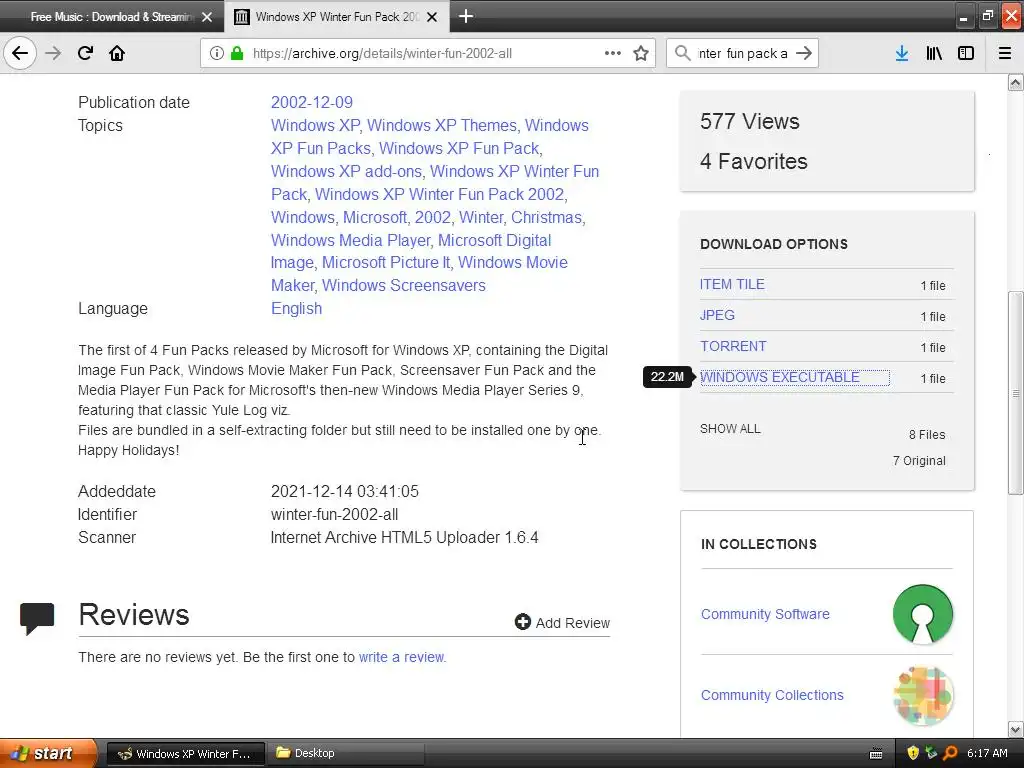Click the forward navigation arrow
This screenshot has width=1024, height=768.
click(x=53, y=53)
